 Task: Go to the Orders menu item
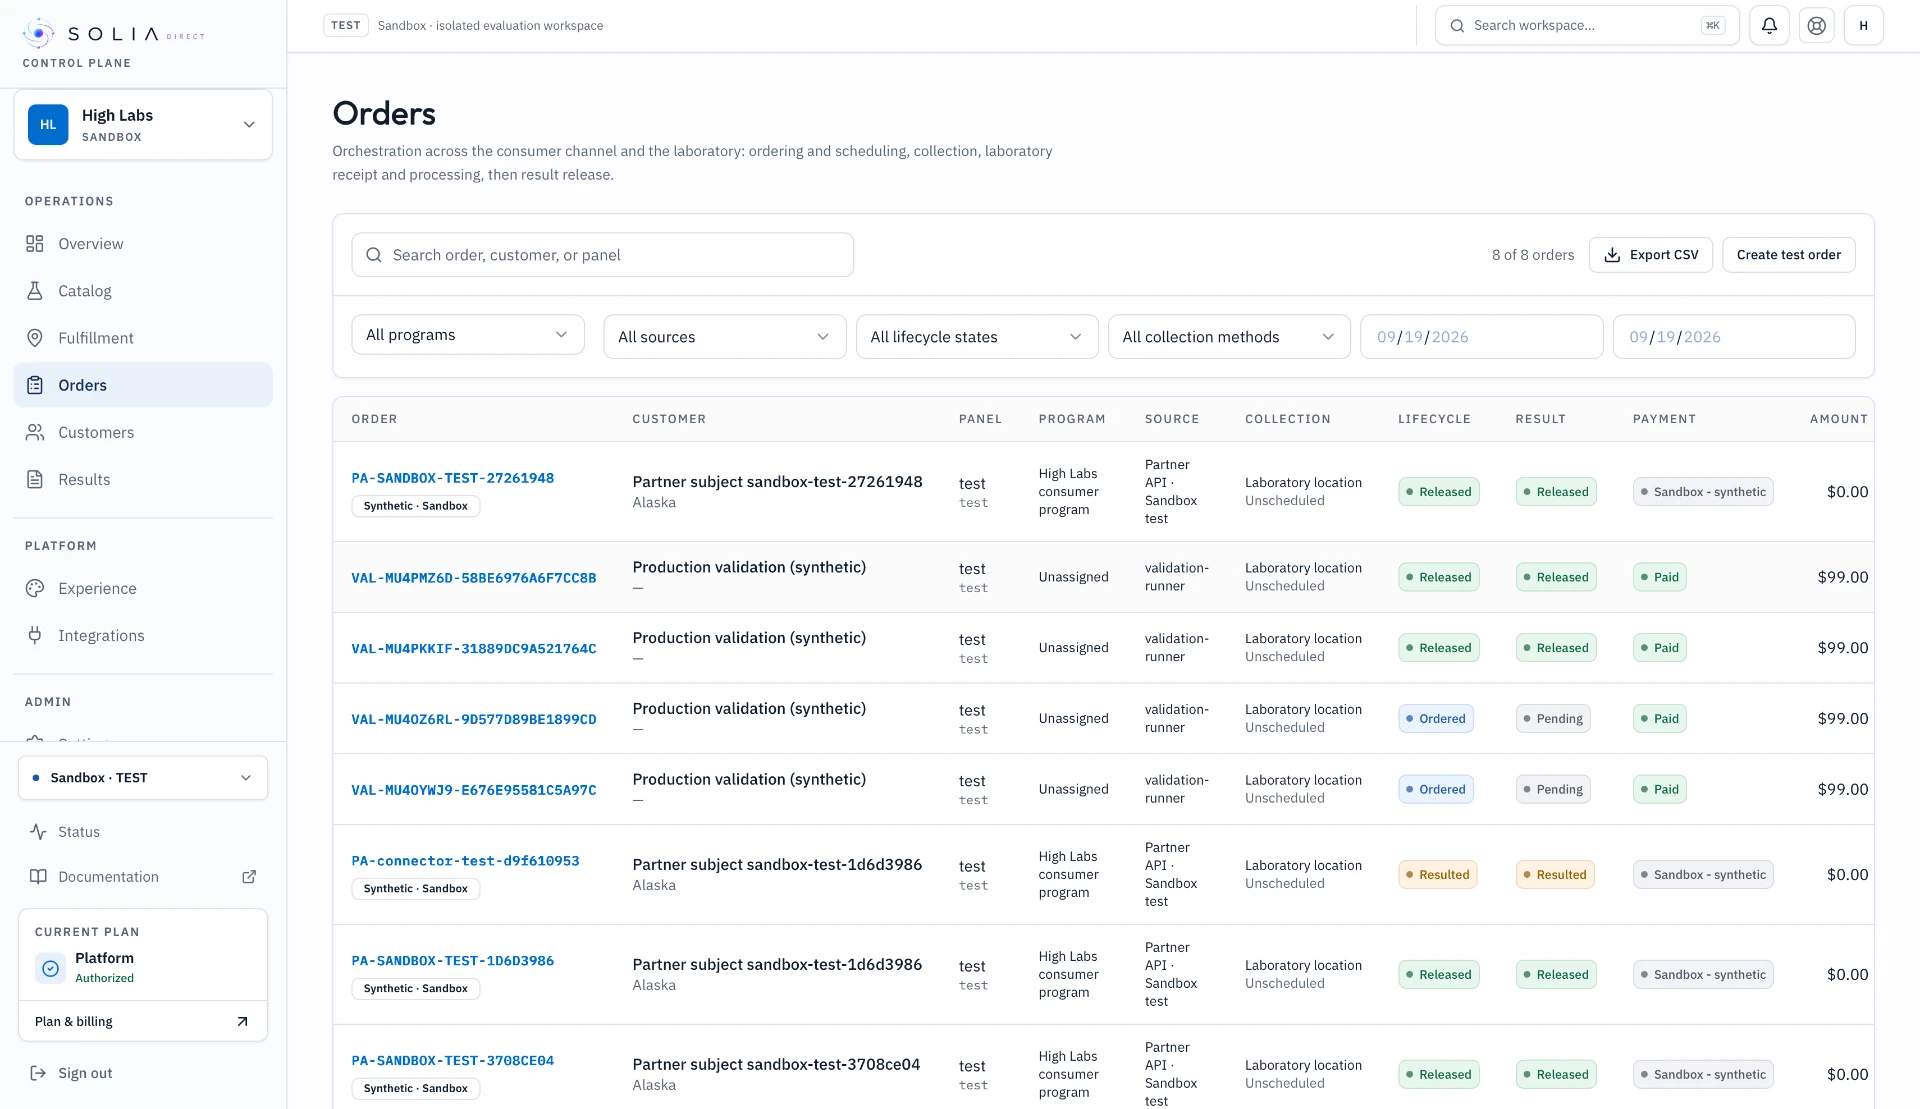[143, 385]
